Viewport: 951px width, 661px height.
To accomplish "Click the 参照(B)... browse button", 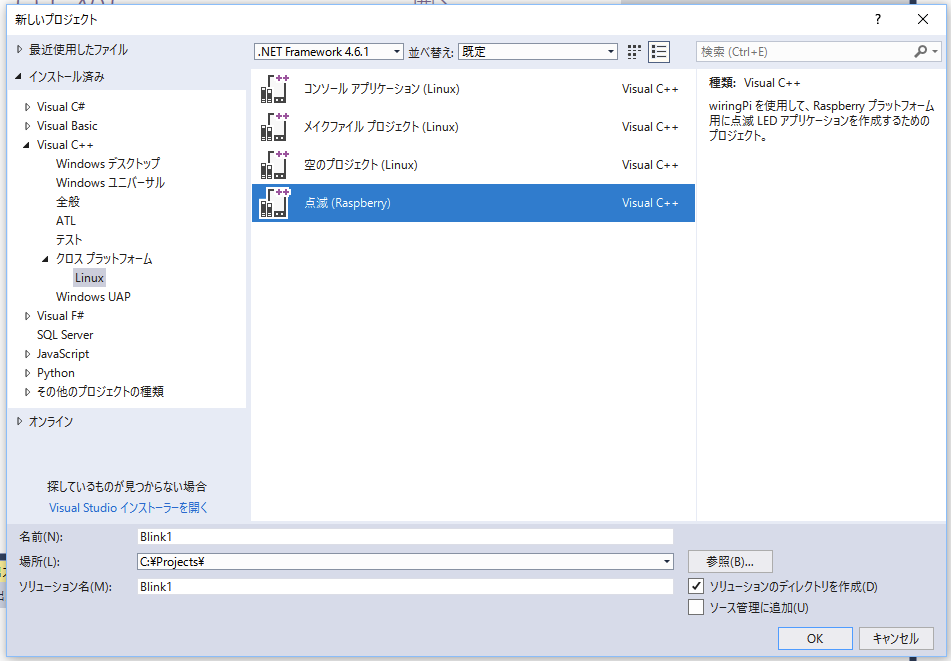I will [730, 562].
